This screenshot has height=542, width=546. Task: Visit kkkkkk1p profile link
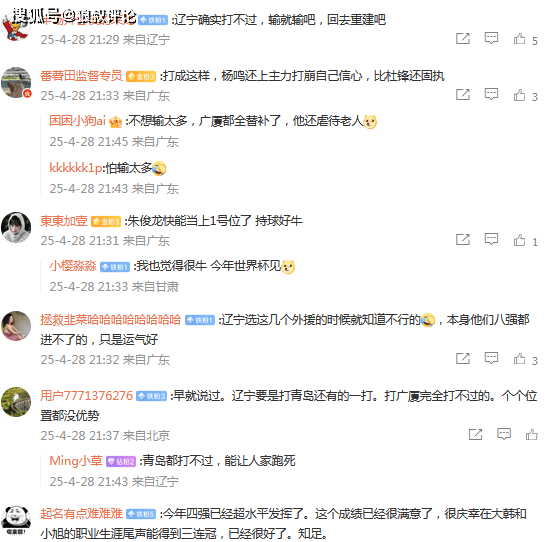[x=76, y=168]
